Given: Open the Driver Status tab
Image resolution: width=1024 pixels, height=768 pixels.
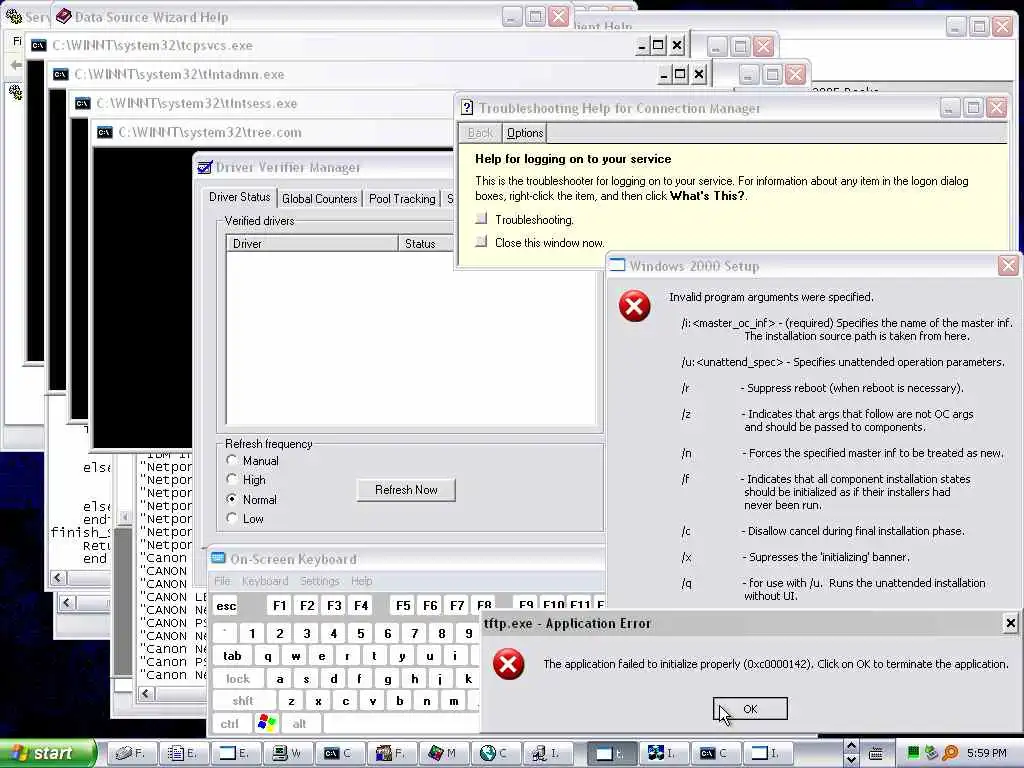Looking at the screenshot, I should click(x=240, y=197).
